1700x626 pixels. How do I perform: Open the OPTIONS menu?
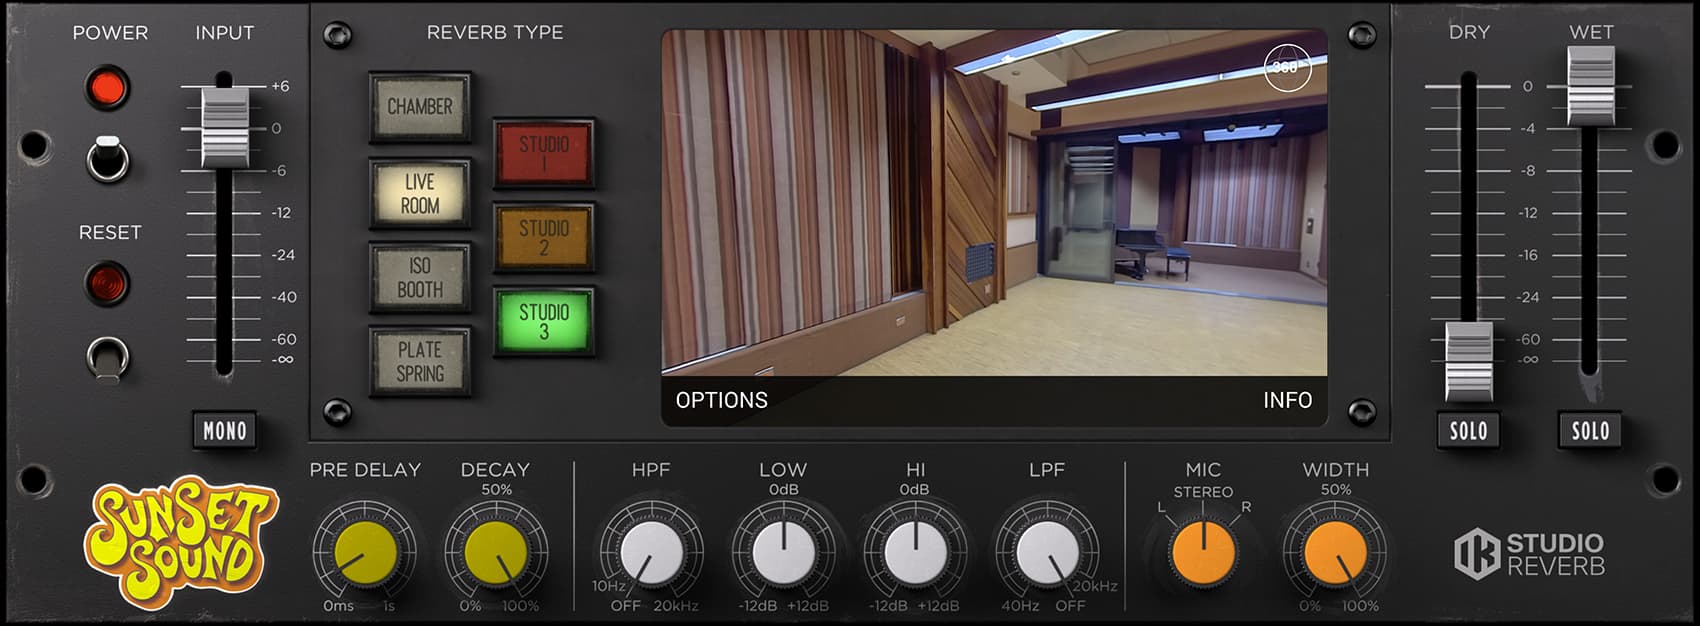[722, 400]
